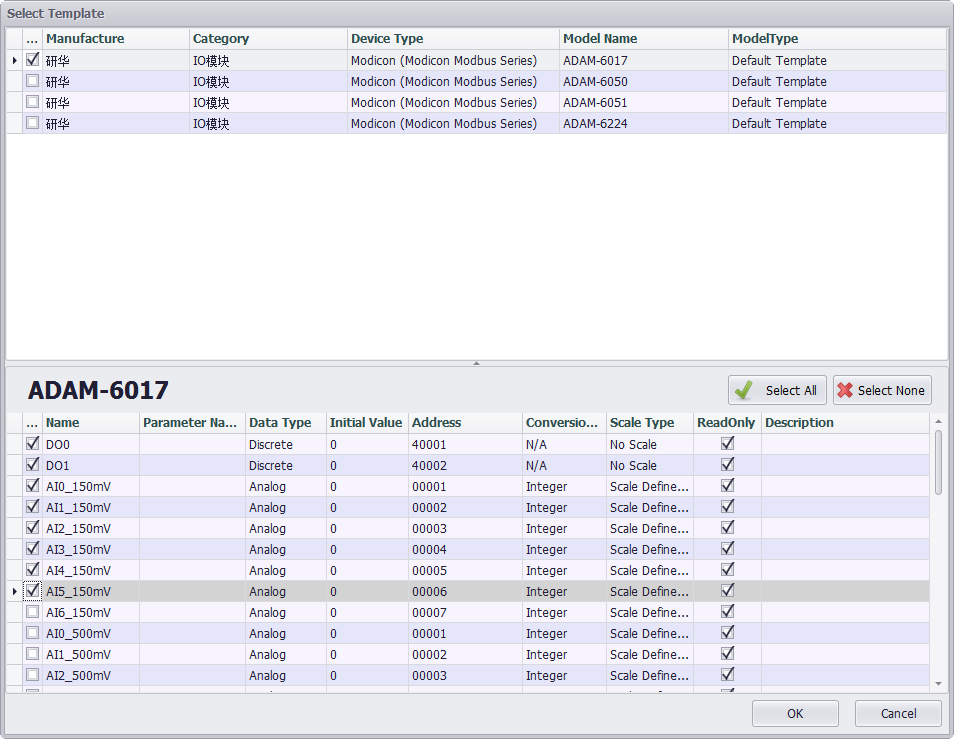This screenshot has width=954, height=739.
Task: Enable the AI6_150mV tag checkbox
Action: tap(32, 612)
